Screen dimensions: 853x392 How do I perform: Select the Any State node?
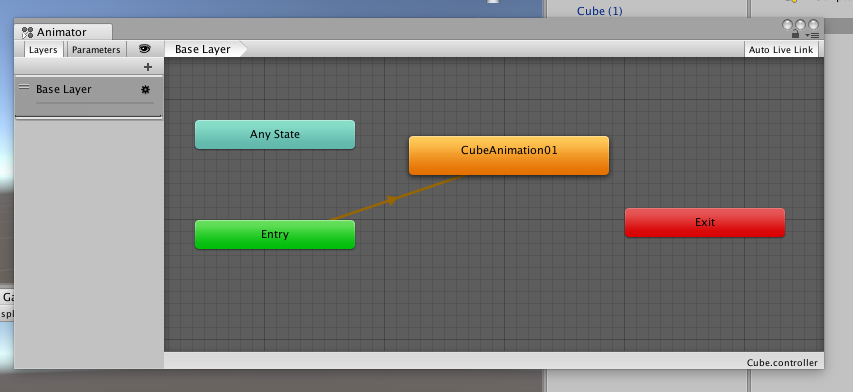[275, 134]
